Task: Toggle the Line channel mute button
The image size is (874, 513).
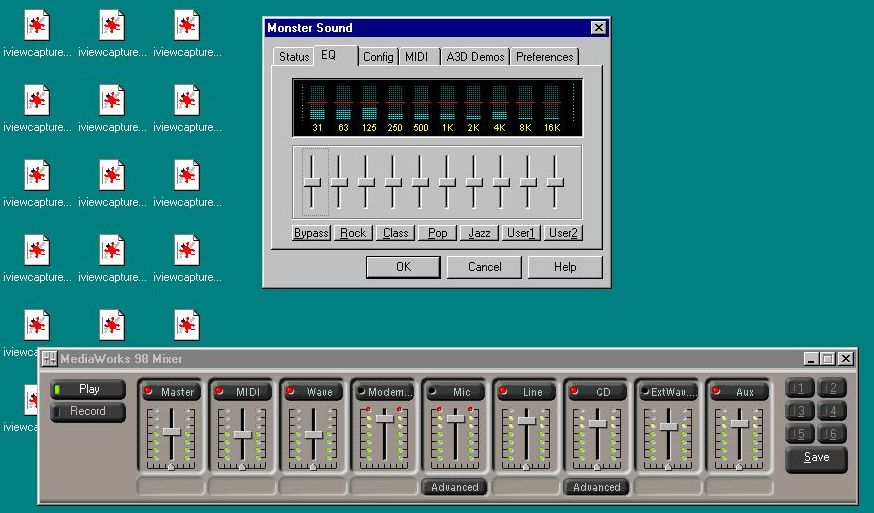Action: (x=526, y=391)
